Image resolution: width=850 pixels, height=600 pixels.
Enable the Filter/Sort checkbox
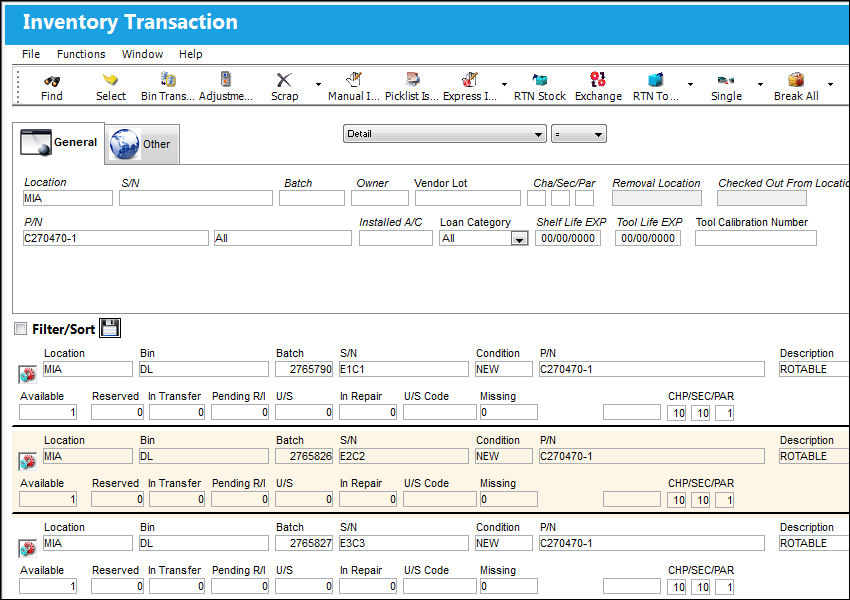21,328
